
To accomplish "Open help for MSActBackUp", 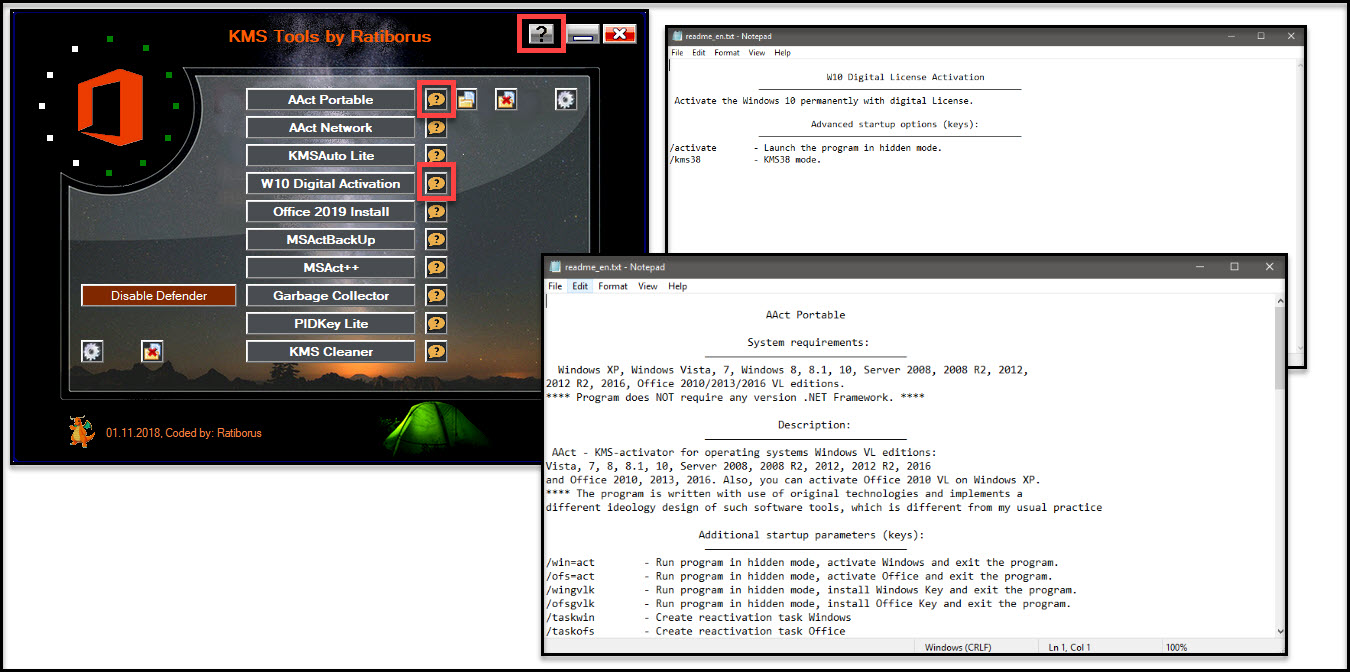I will [x=436, y=239].
